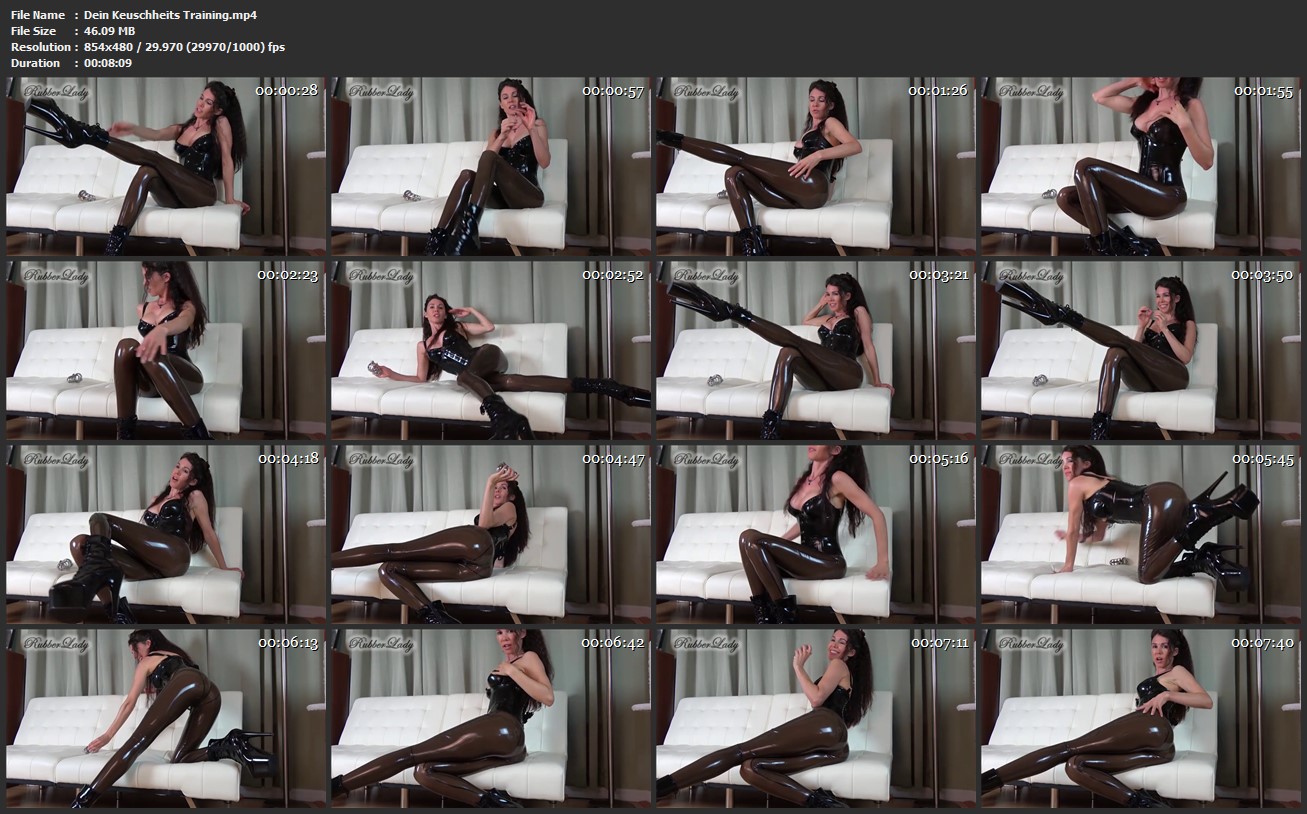Open the thumbnail timestamped 00:07:11

816,718
